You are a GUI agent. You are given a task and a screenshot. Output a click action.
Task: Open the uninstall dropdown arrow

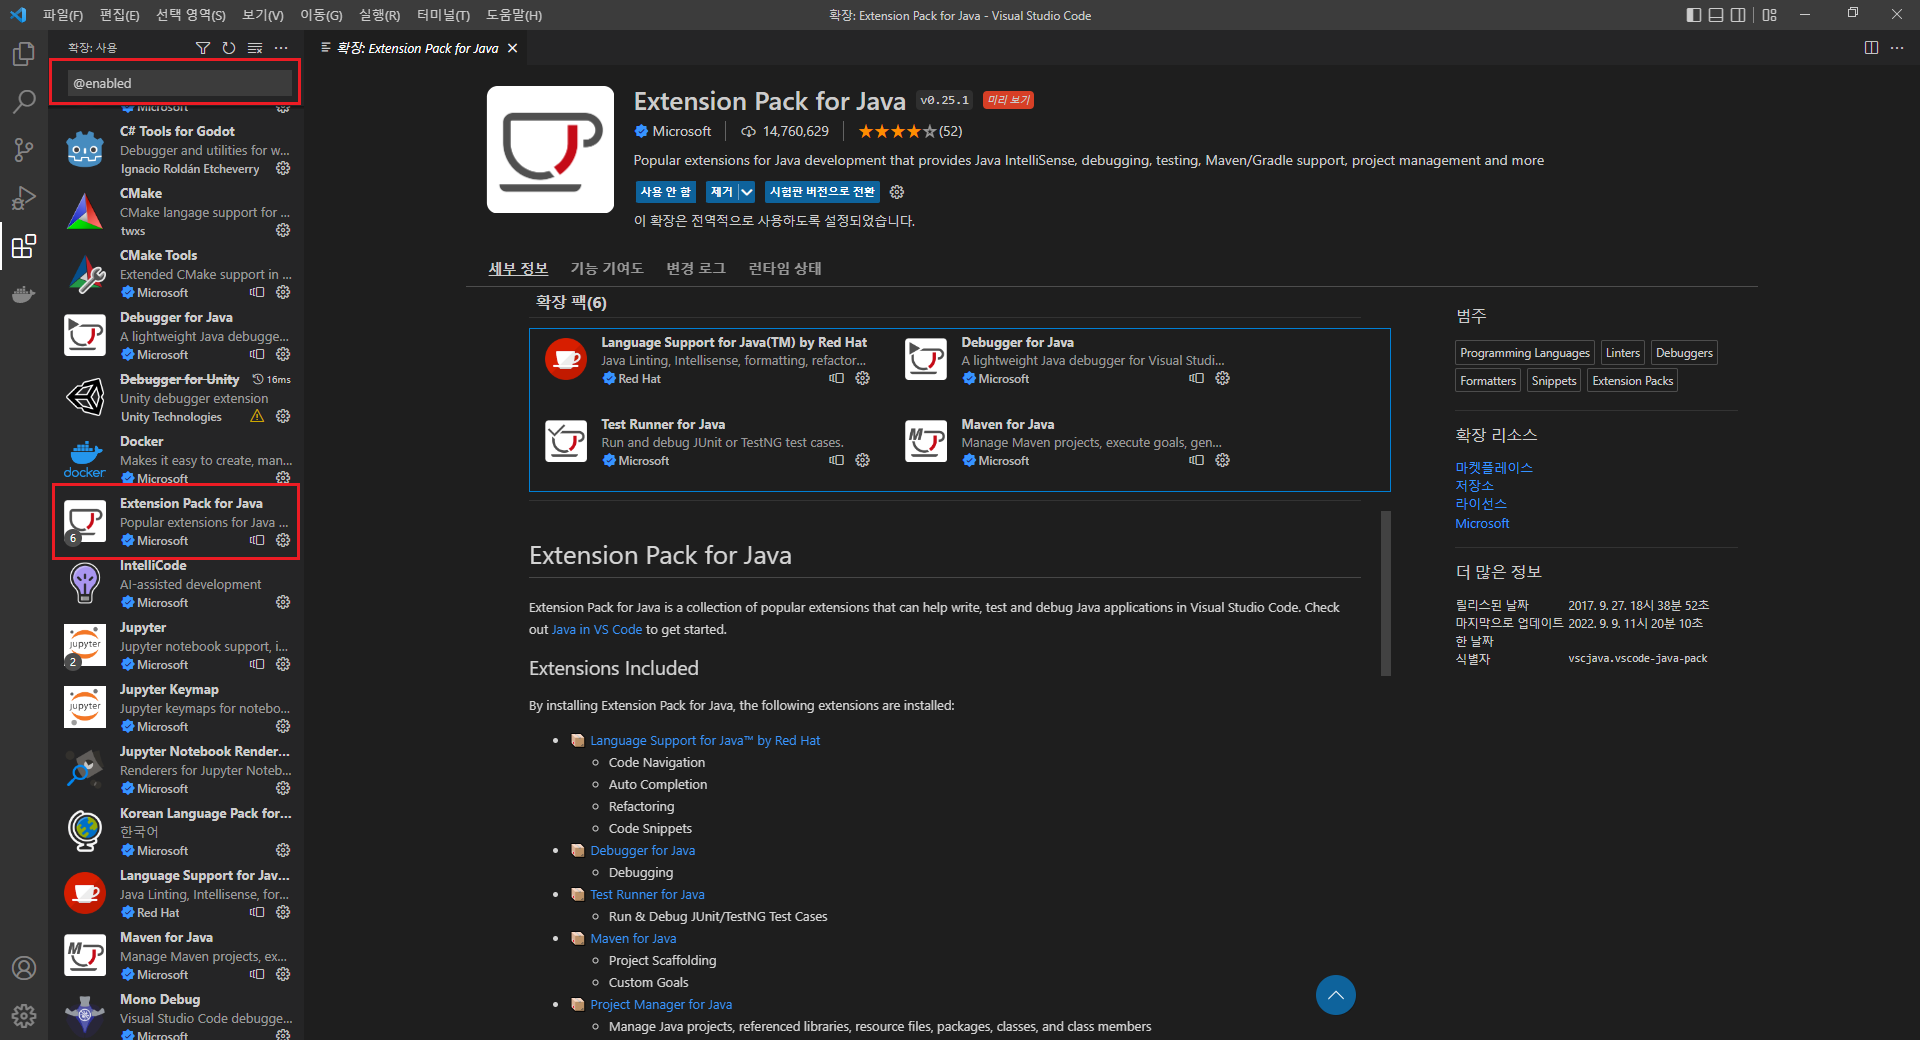[x=747, y=192]
